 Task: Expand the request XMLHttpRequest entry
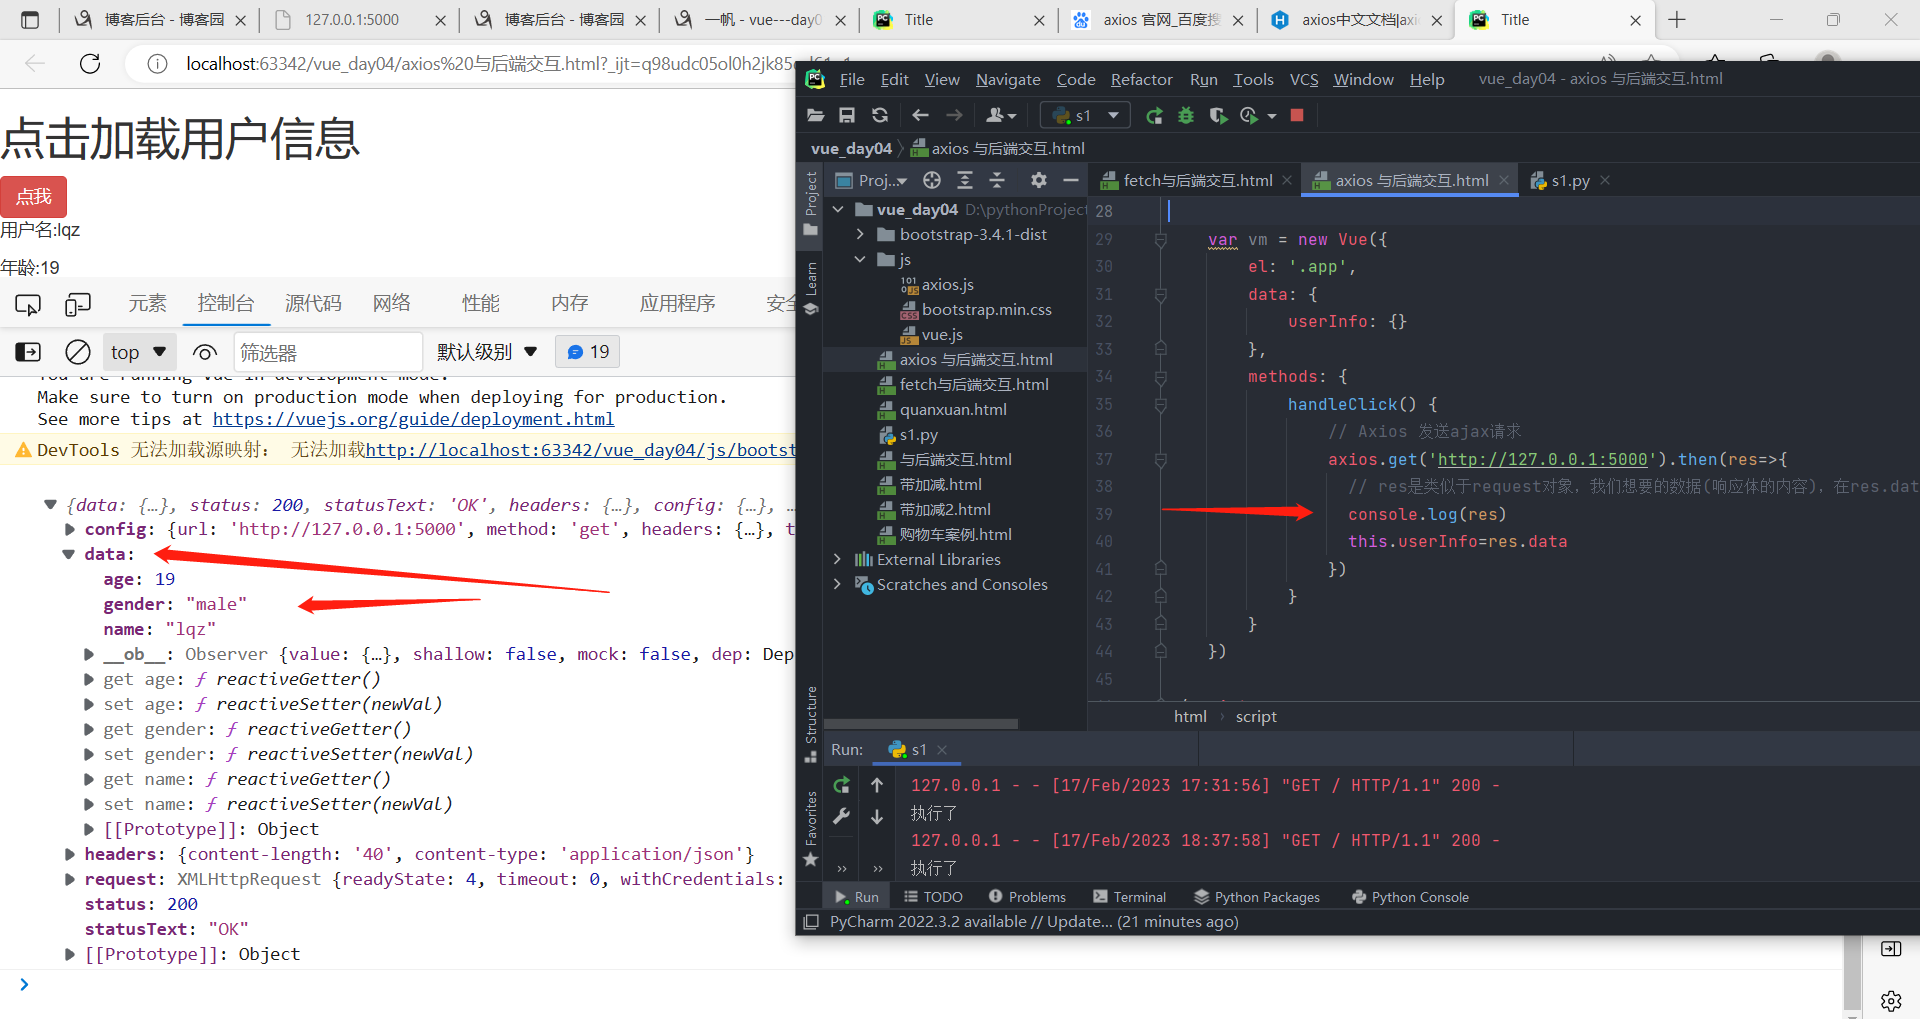click(x=70, y=879)
